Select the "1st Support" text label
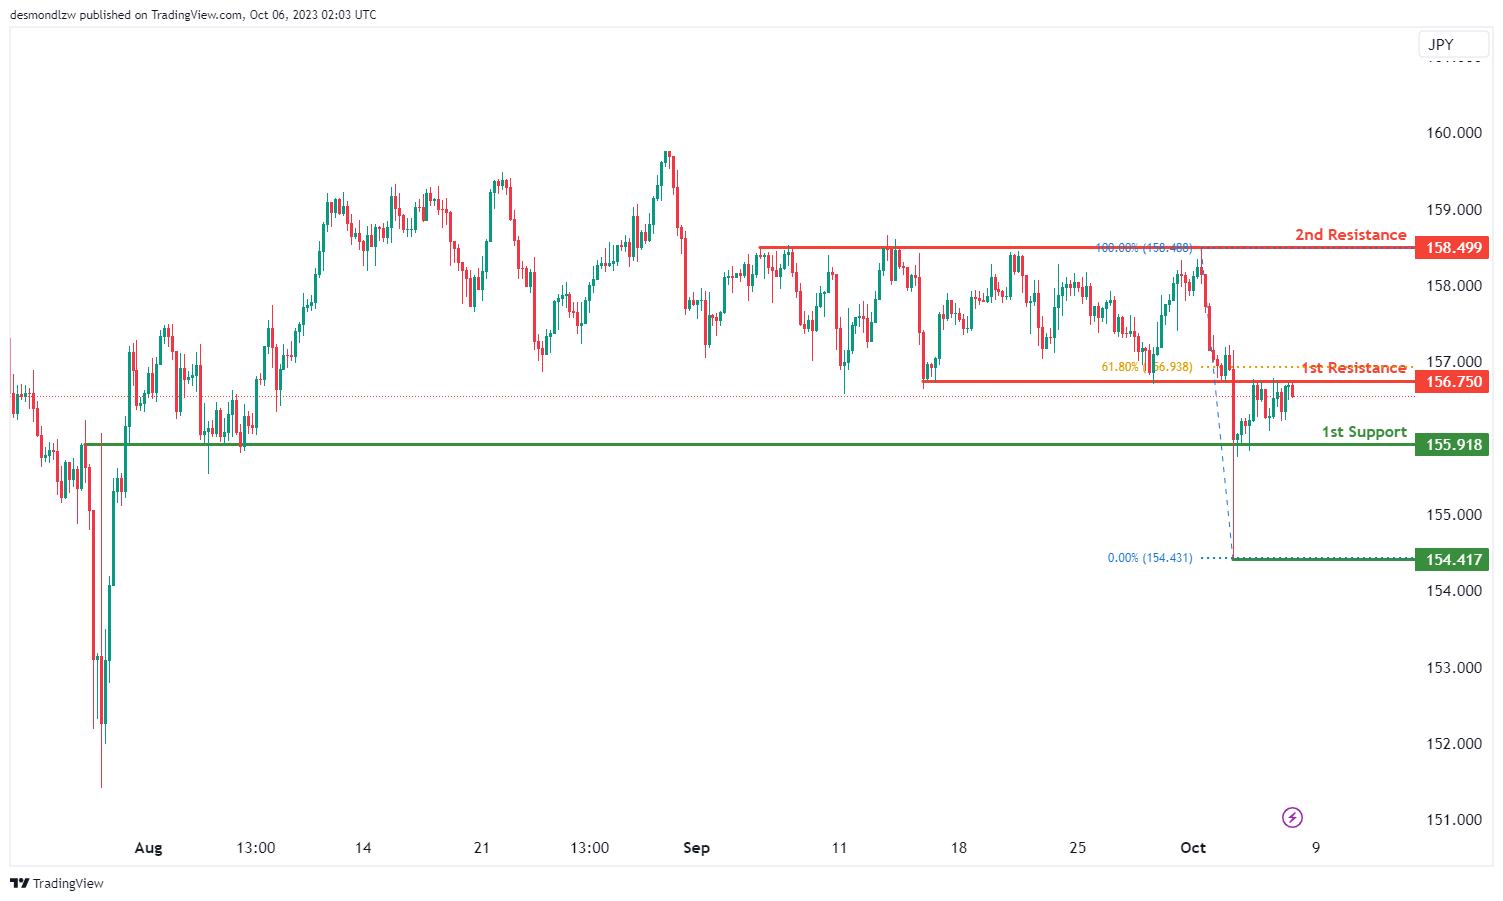 (x=1364, y=432)
